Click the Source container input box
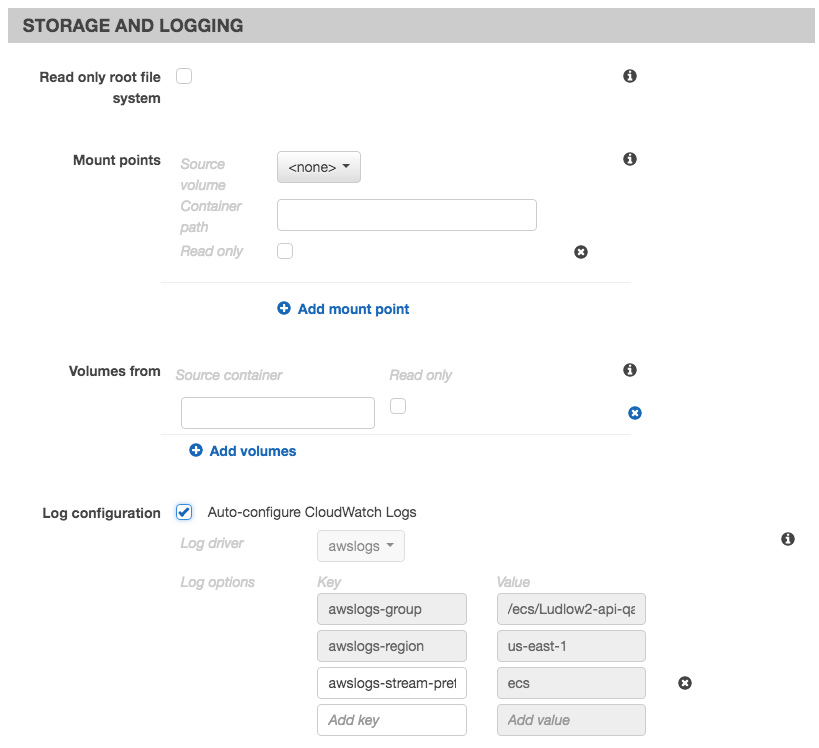The image size is (819, 748). [x=277, y=413]
